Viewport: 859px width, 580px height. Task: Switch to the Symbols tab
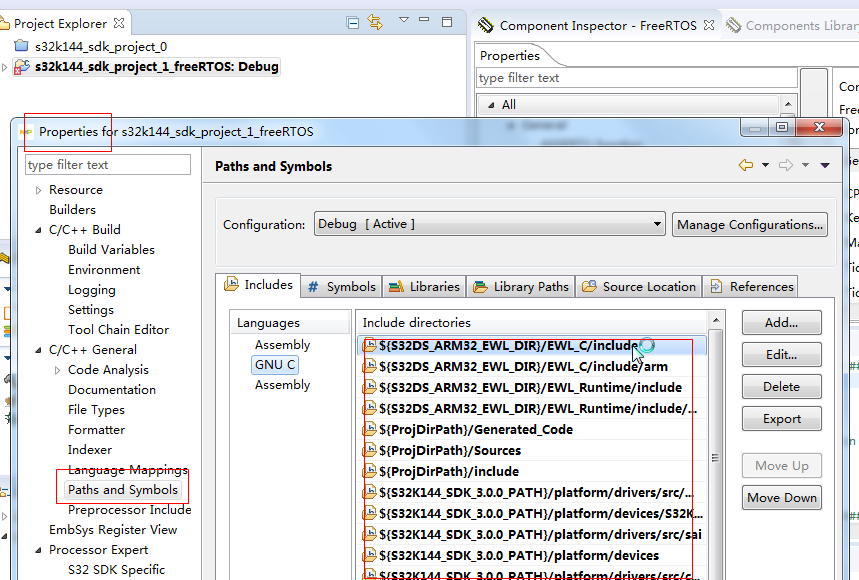pyautogui.click(x=342, y=286)
